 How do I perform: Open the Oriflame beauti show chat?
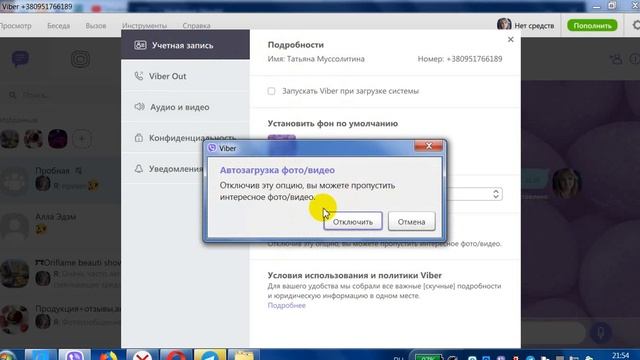[x=60, y=272]
